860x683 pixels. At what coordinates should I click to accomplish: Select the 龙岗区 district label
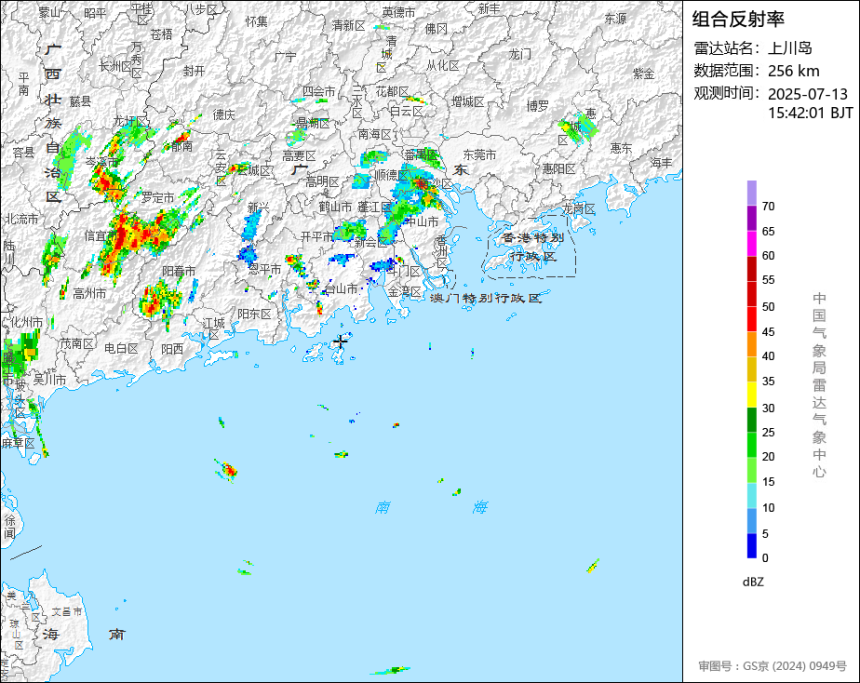(579, 209)
